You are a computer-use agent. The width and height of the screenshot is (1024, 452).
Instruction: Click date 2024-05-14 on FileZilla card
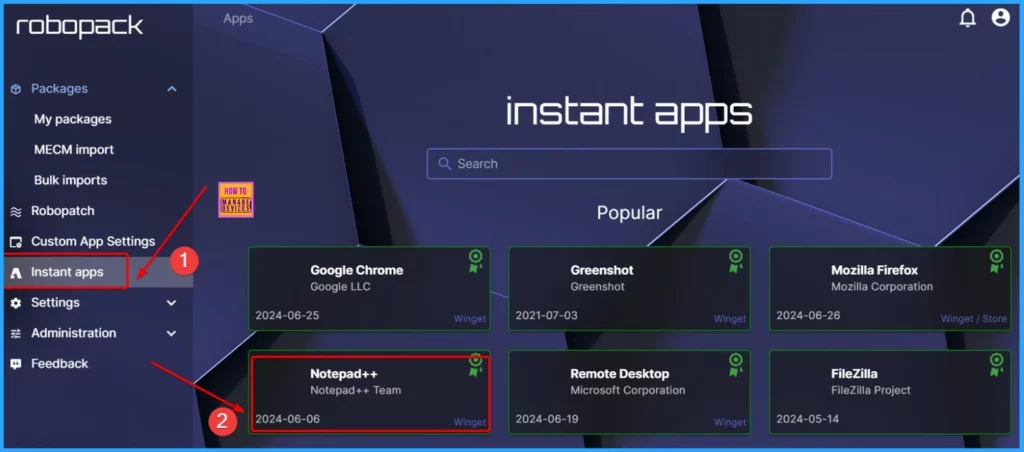pos(807,419)
